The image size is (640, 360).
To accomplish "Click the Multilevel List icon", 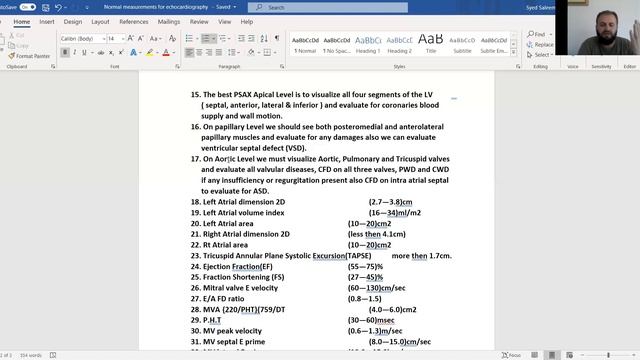I will [222, 38].
